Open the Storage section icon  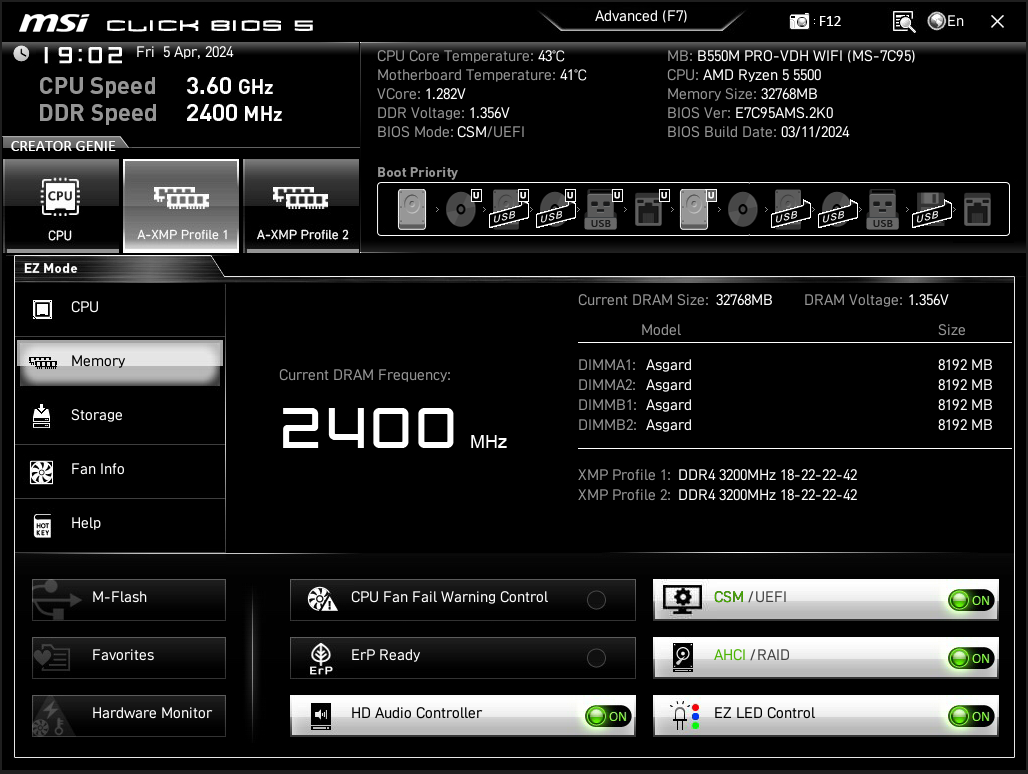41,416
